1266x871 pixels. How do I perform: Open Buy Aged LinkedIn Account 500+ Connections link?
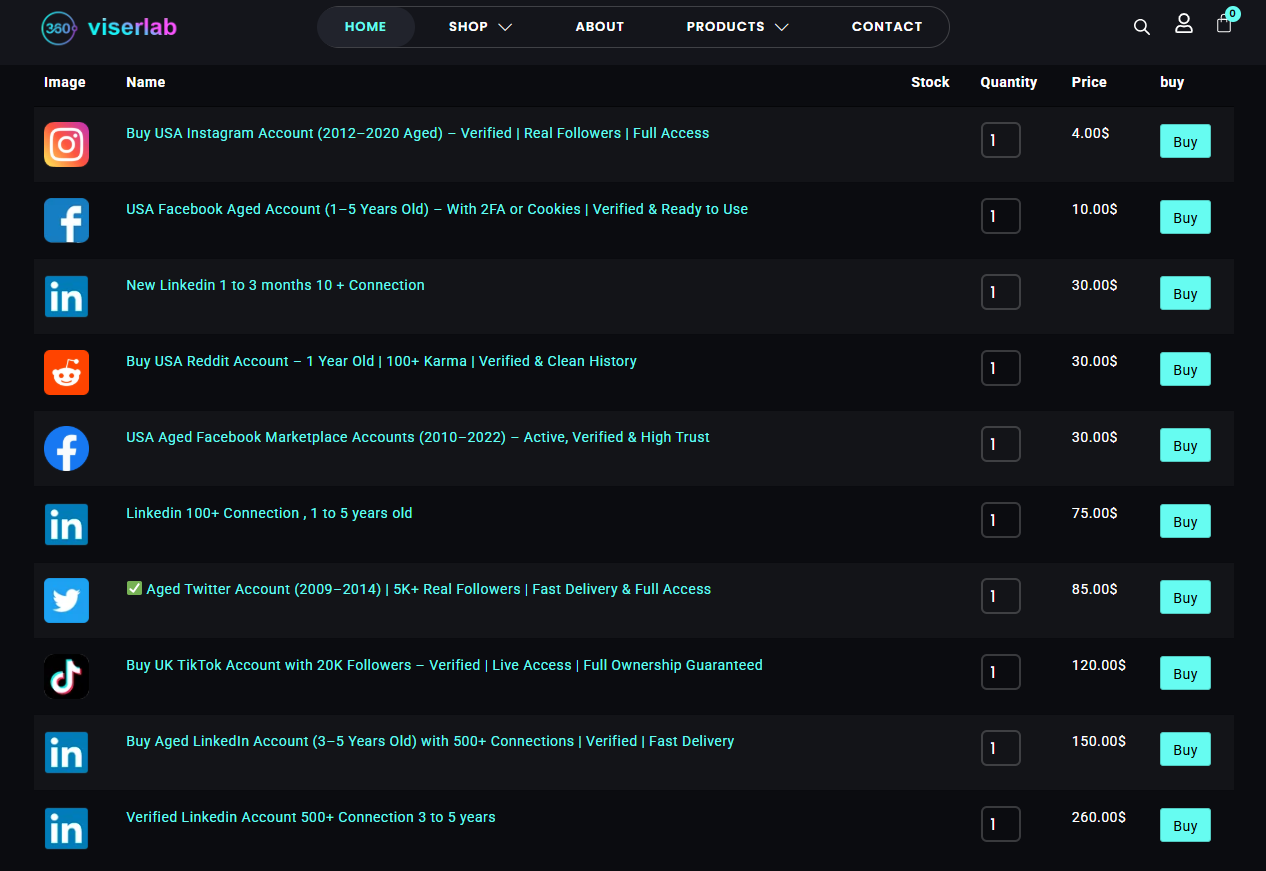pos(430,741)
